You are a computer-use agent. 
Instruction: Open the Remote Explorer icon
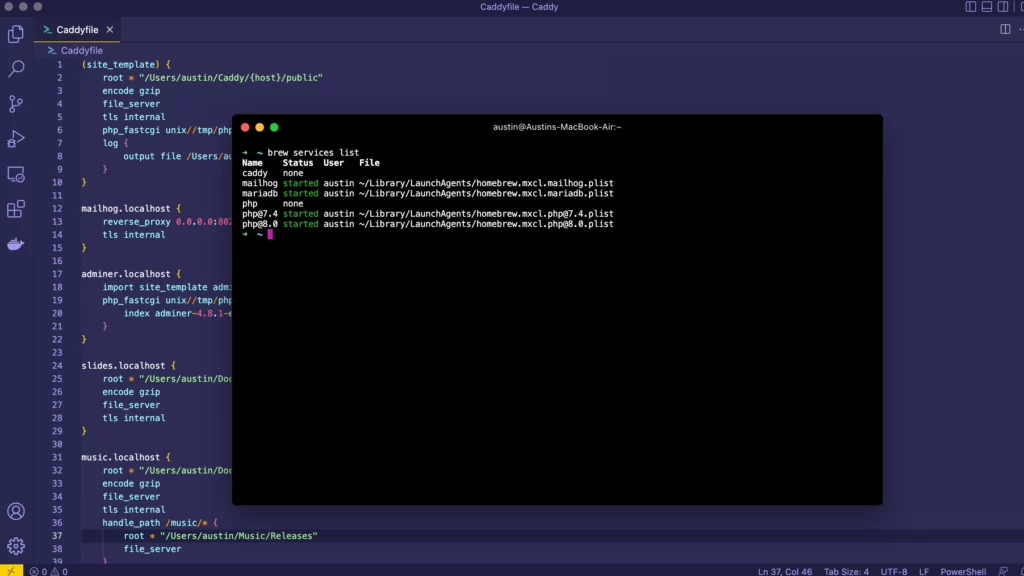coord(16,174)
